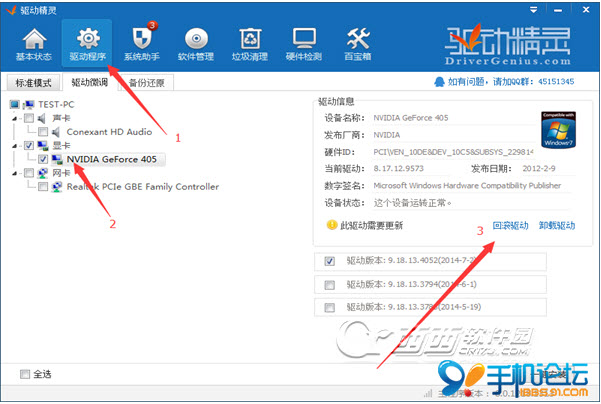Click the release date 2012-2-9

click(539, 169)
